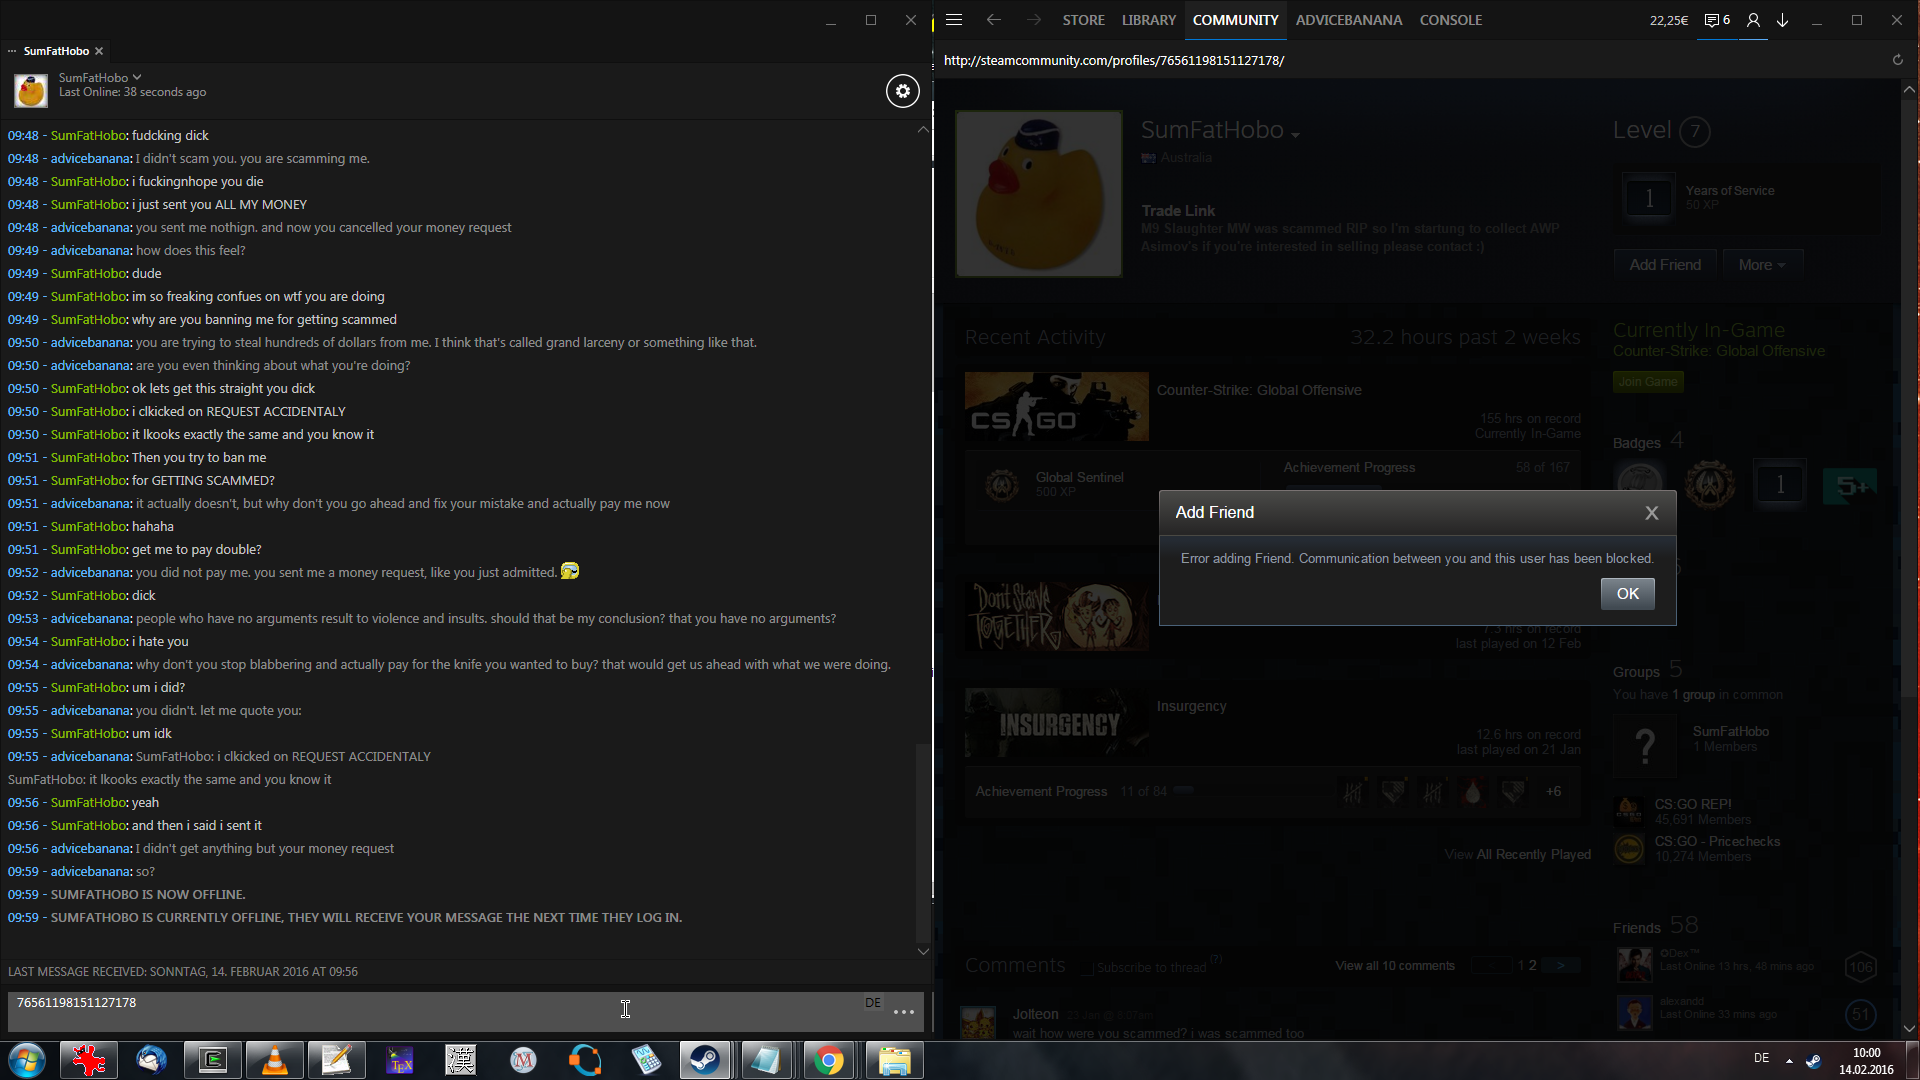Go back with the left arrow

tap(993, 20)
